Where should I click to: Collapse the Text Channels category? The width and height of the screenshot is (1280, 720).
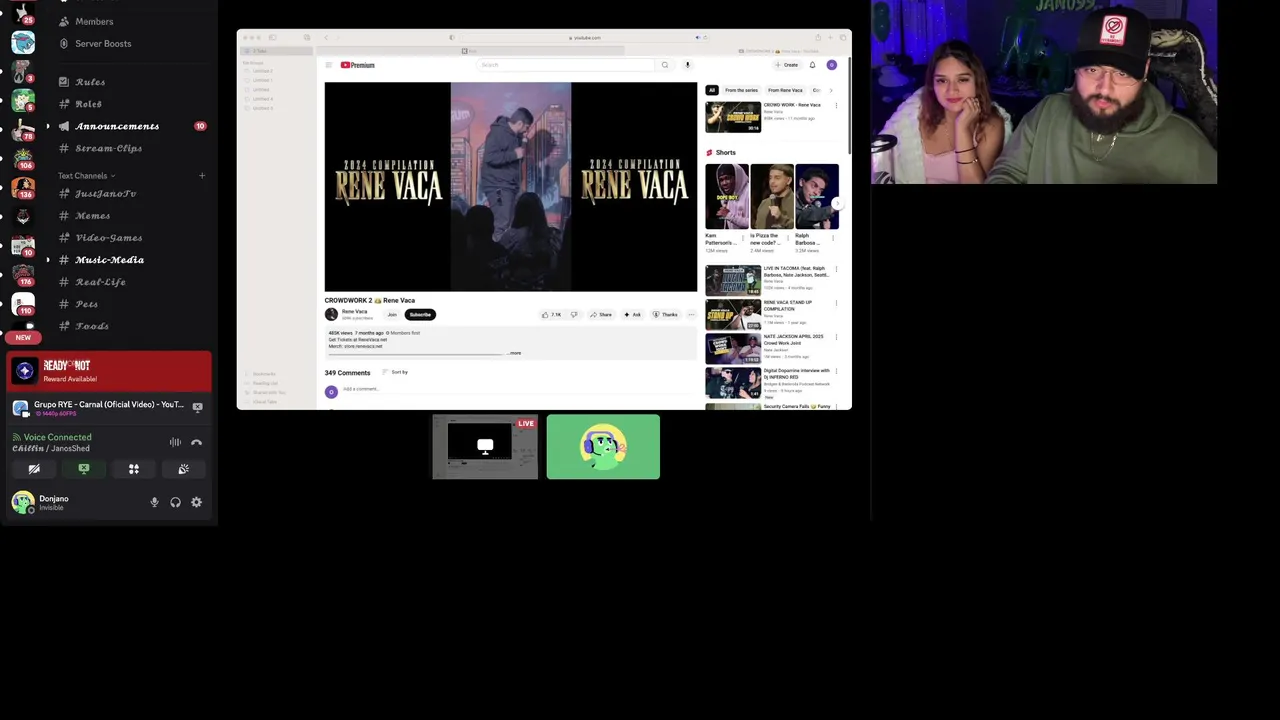coord(86,176)
